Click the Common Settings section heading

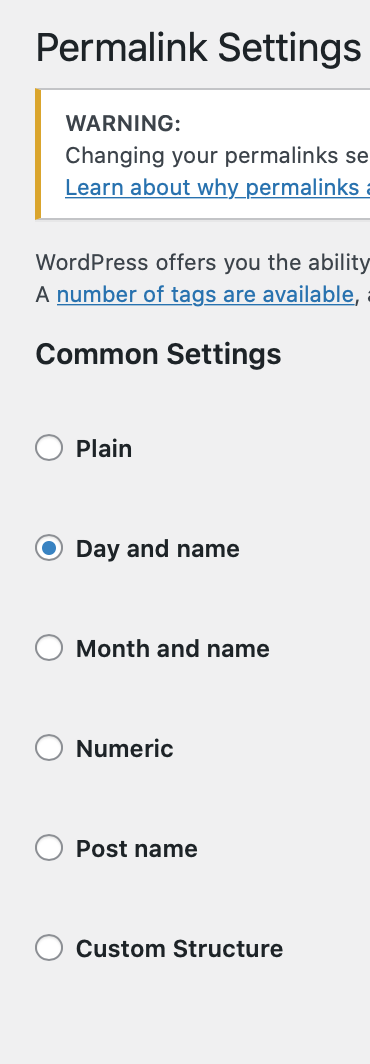[x=158, y=354]
